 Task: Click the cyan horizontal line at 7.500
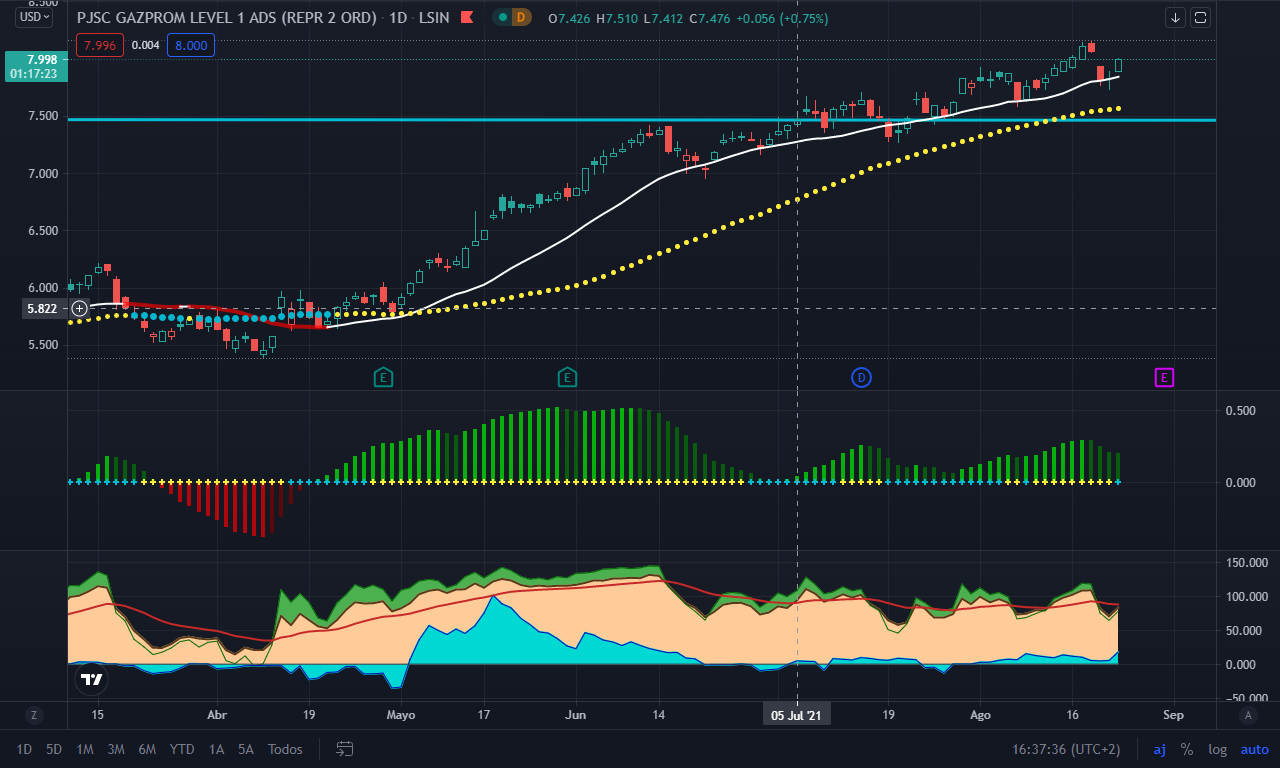(640, 120)
